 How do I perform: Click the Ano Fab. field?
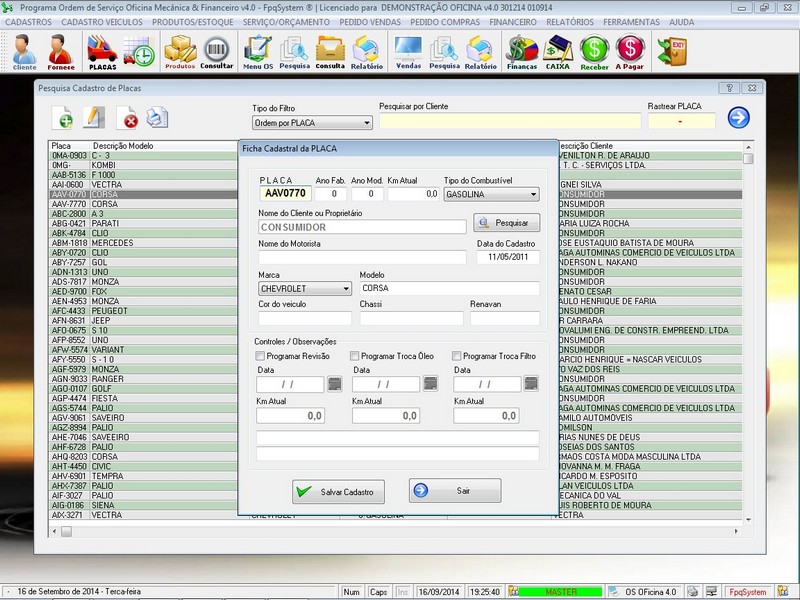tap(331, 194)
